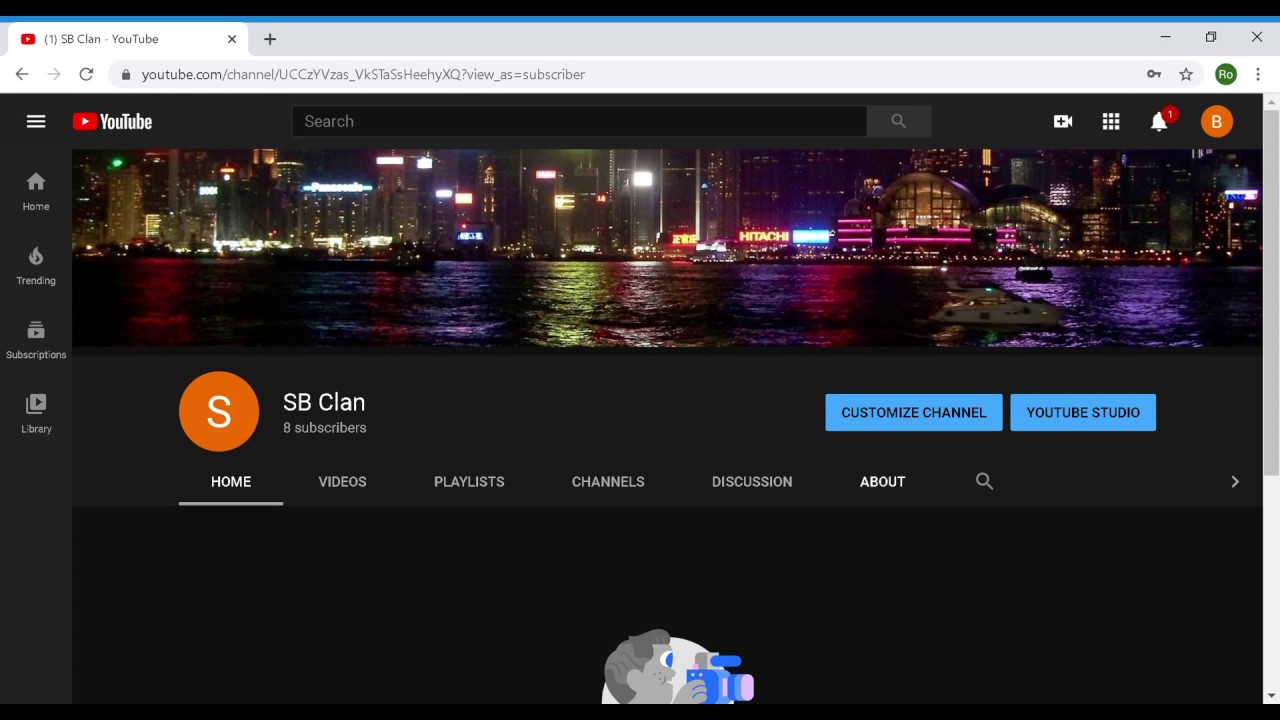Open saved passwords key icon
This screenshot has width=1280, height=720.
[1154, 74]
